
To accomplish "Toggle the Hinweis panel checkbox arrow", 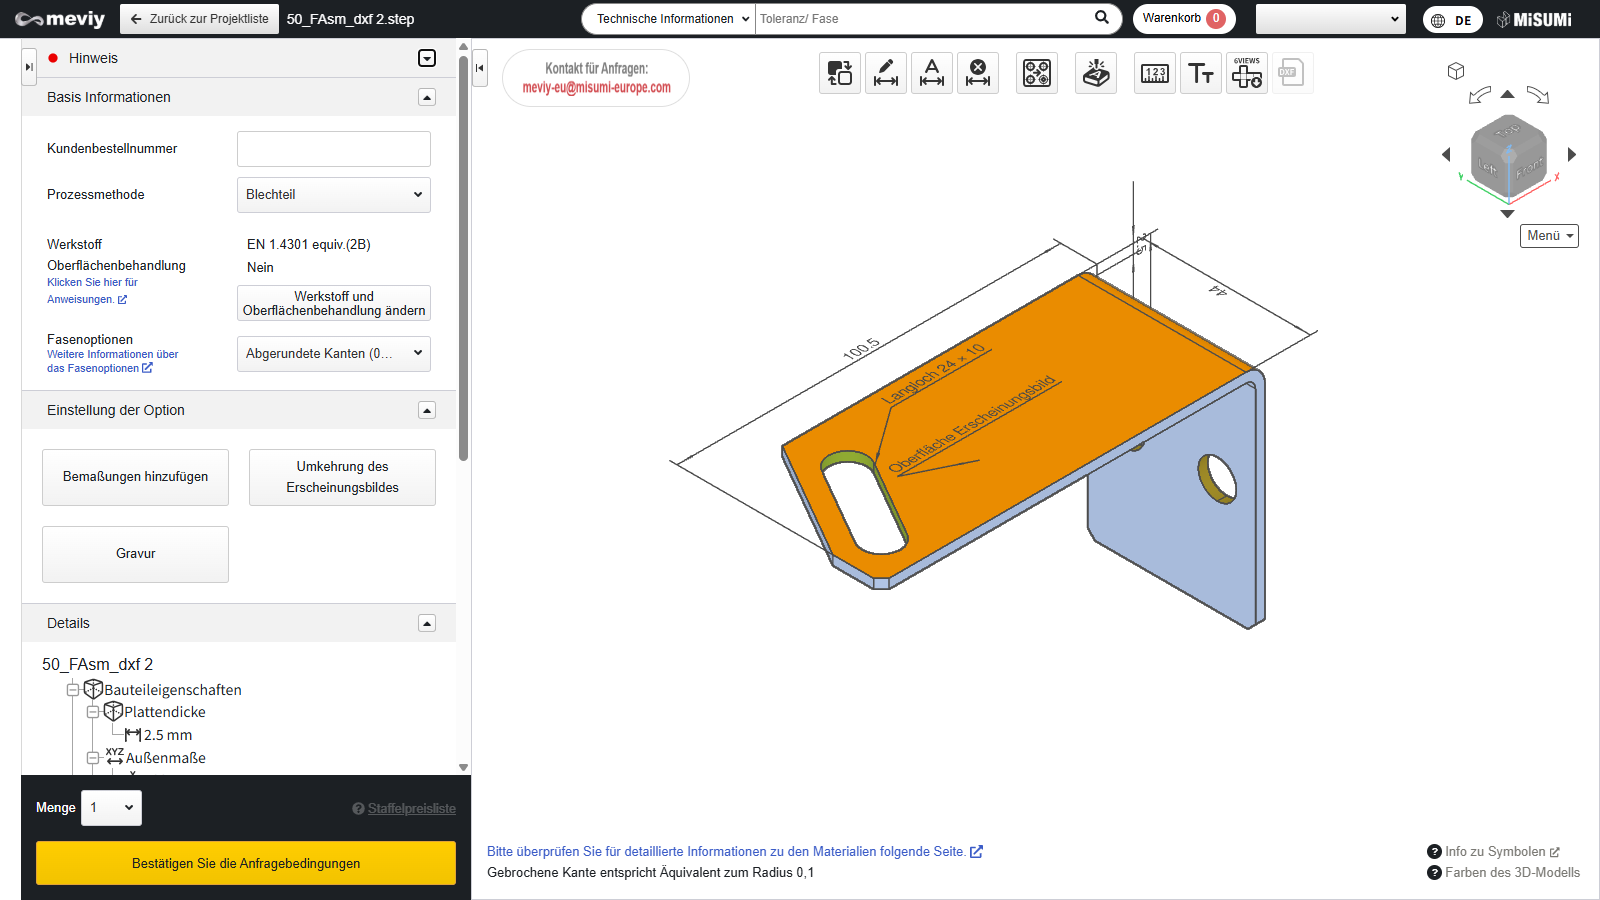I will click(x=427, y=58).
